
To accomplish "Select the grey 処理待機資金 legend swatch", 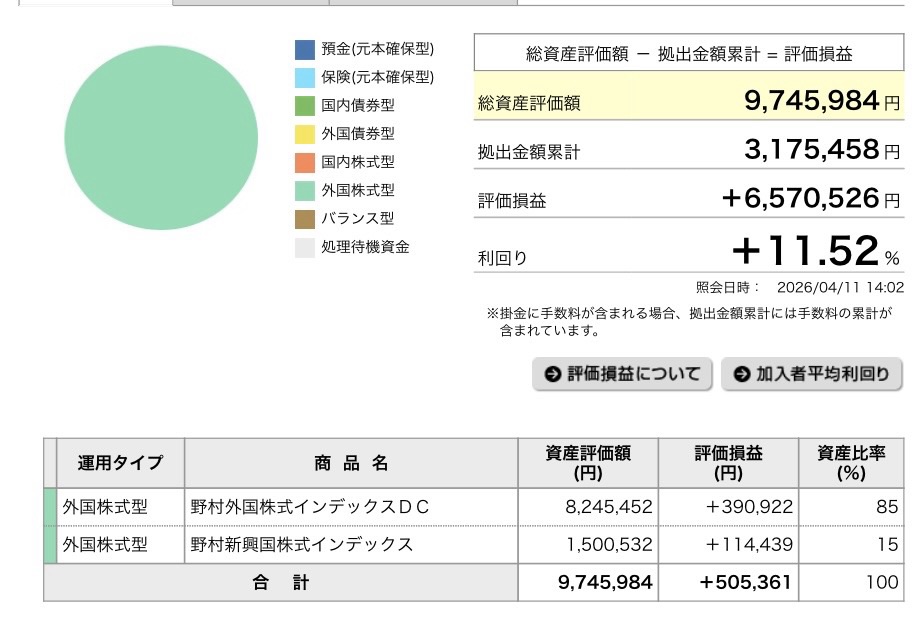I will (305, 247).
